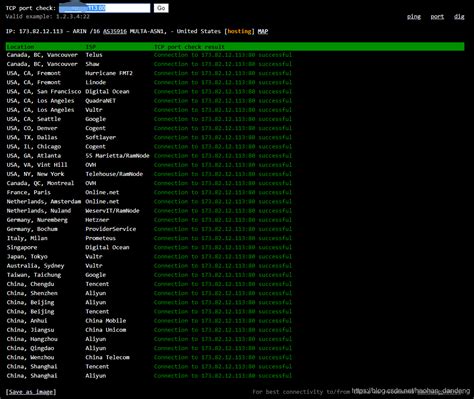
Task: Select the Netherlands, Amsterdam location
Action: (x=44, y=202)
